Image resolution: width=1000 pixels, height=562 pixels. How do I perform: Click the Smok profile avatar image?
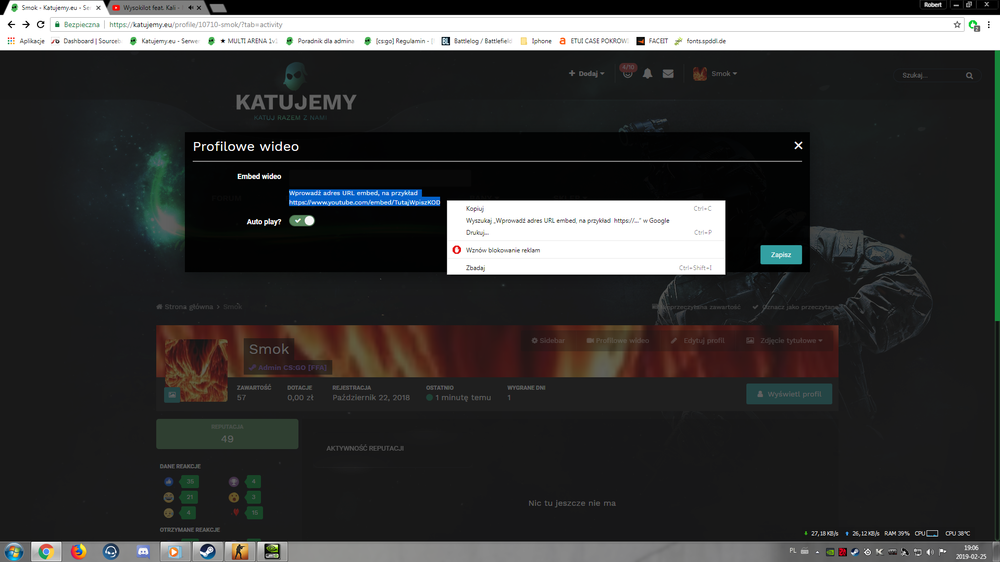point(196,370)
